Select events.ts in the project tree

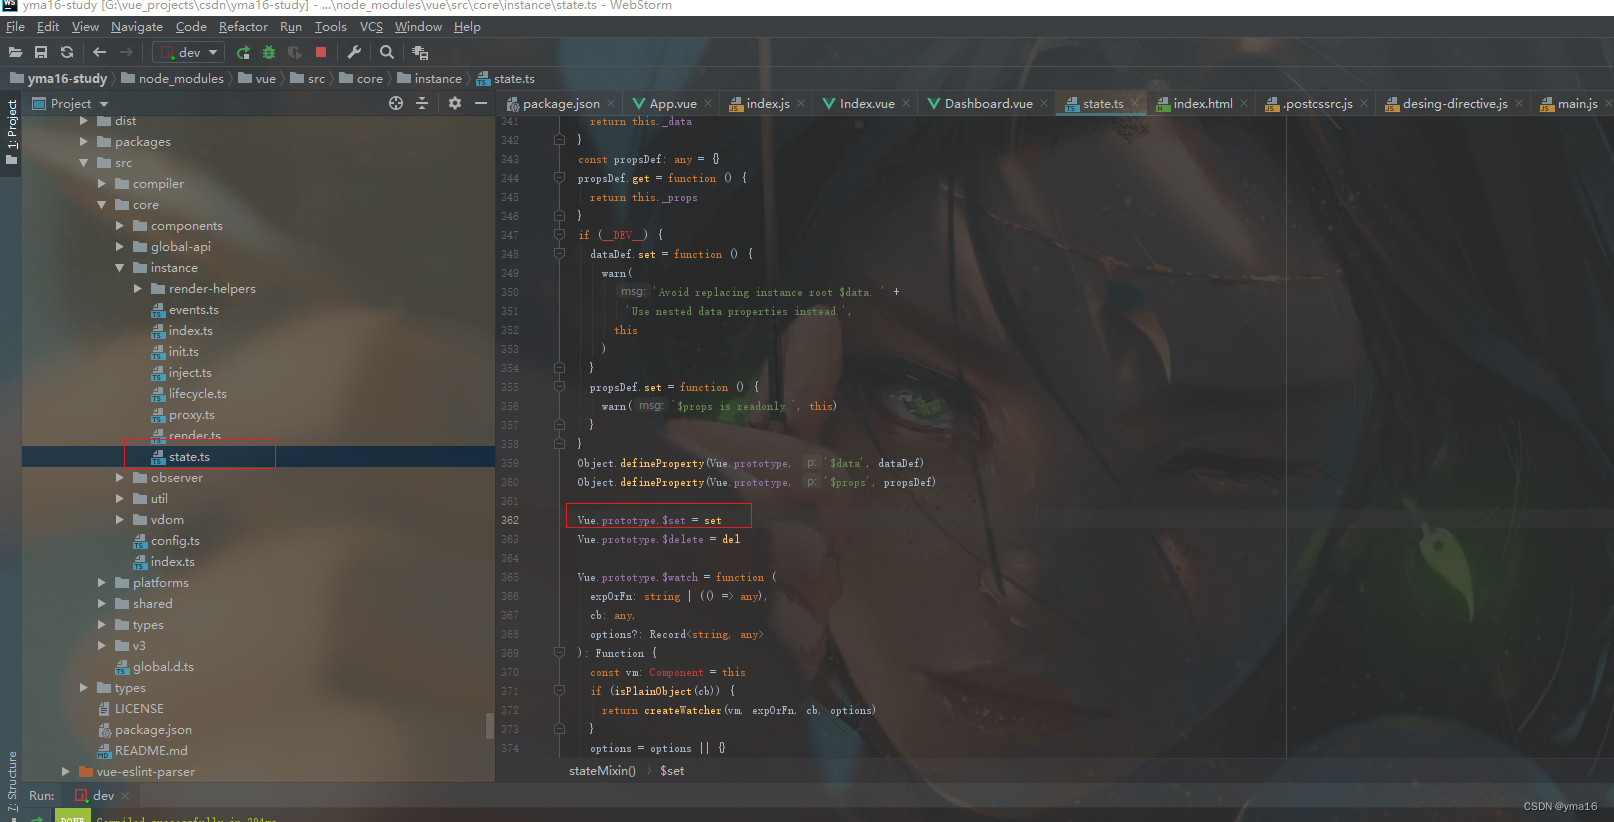point(193,310)
